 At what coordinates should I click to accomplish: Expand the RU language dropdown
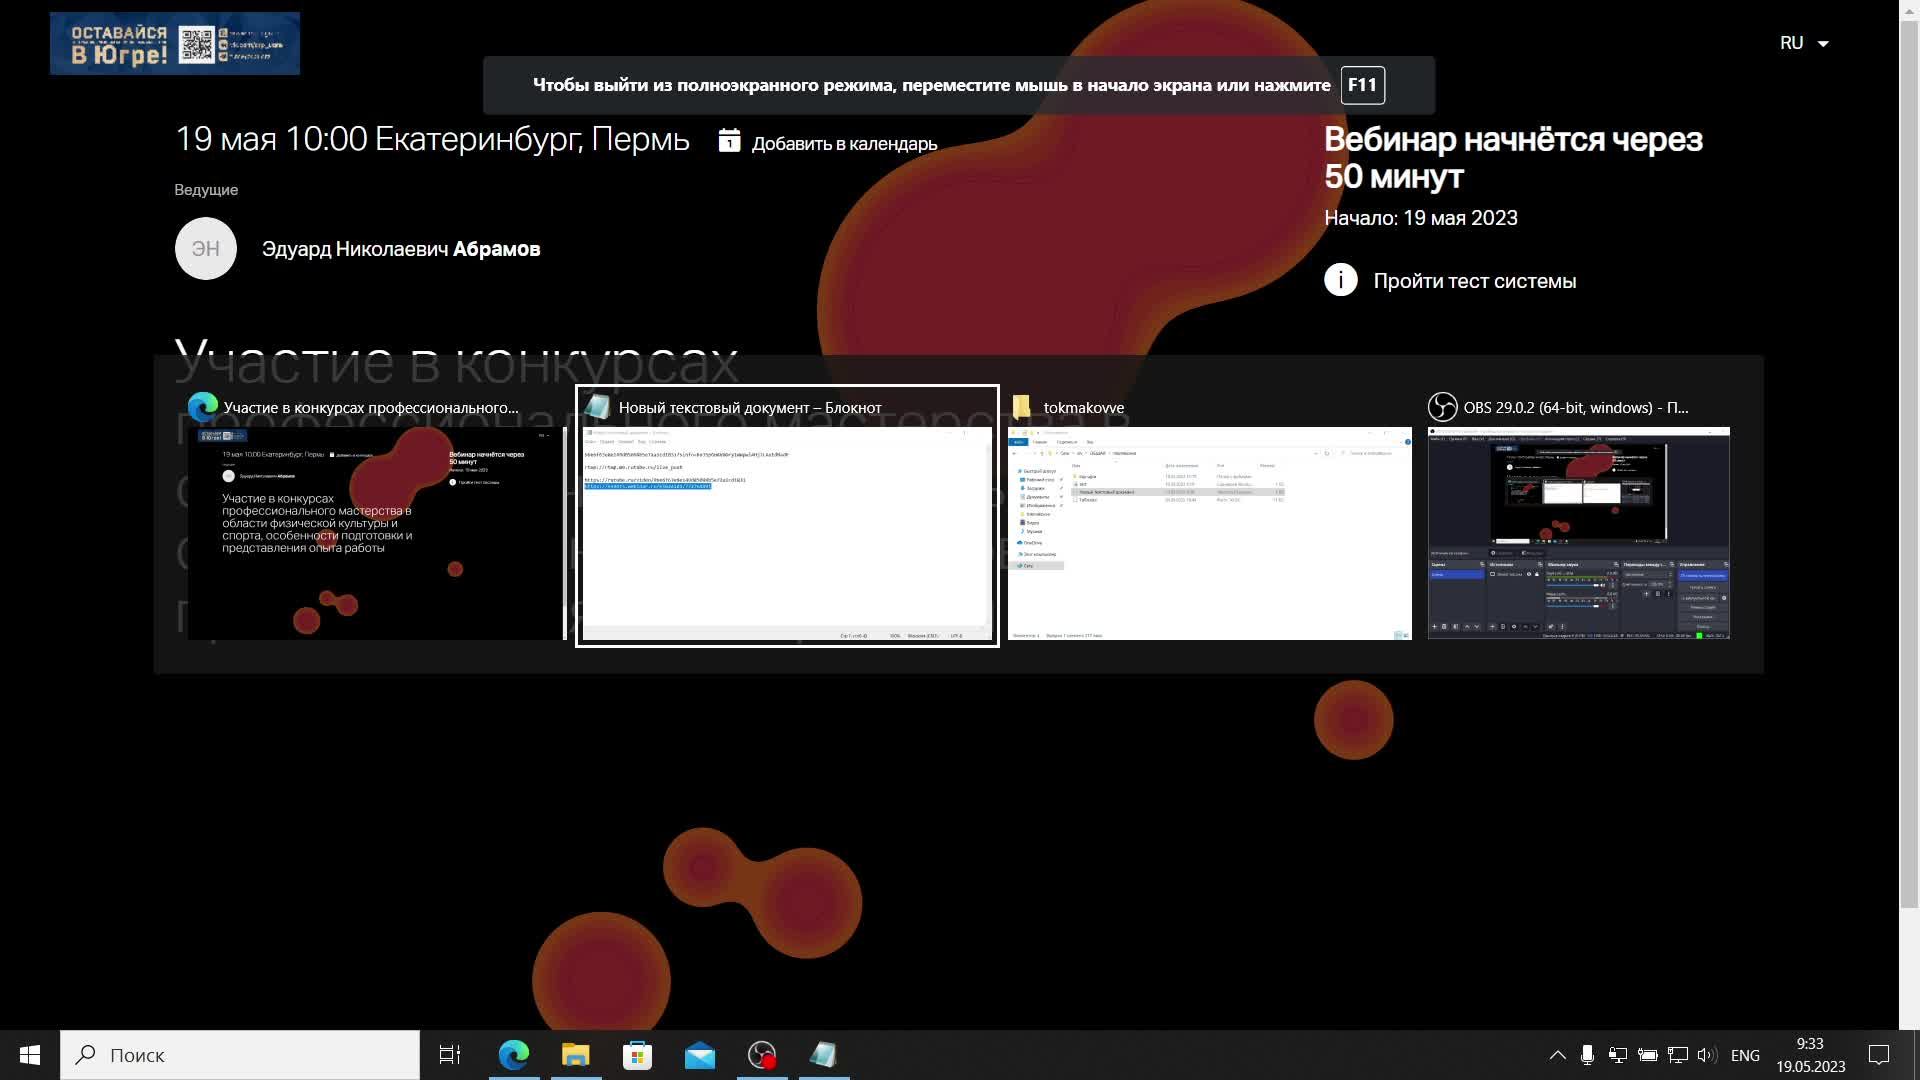click(1804, 43)
